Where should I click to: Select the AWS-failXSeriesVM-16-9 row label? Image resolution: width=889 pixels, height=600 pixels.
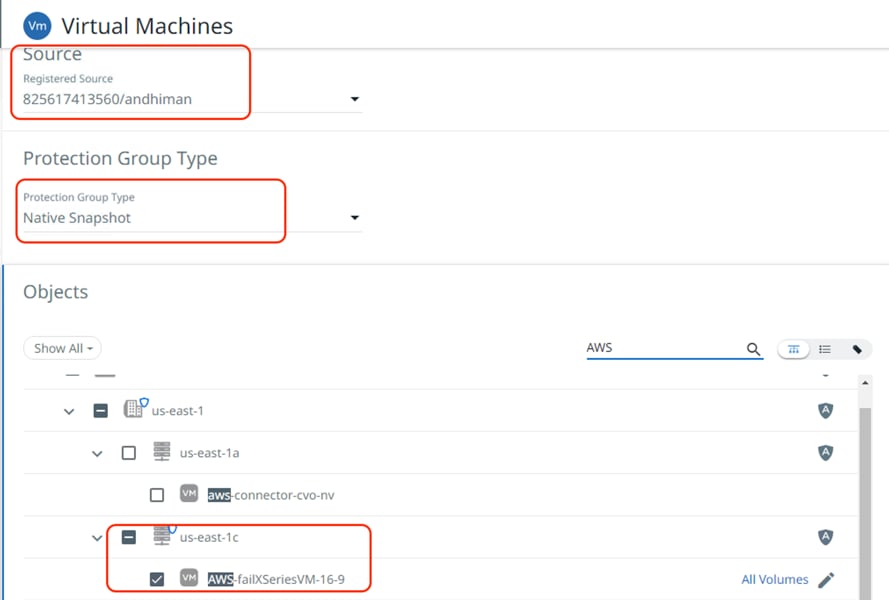(x=276, y=580)
